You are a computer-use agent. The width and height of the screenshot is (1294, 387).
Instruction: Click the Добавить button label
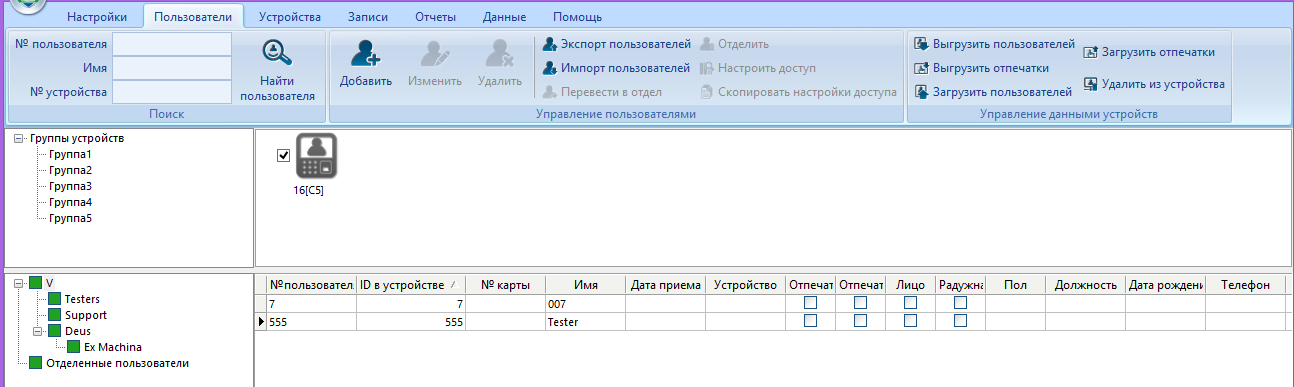tap(366, 81)
